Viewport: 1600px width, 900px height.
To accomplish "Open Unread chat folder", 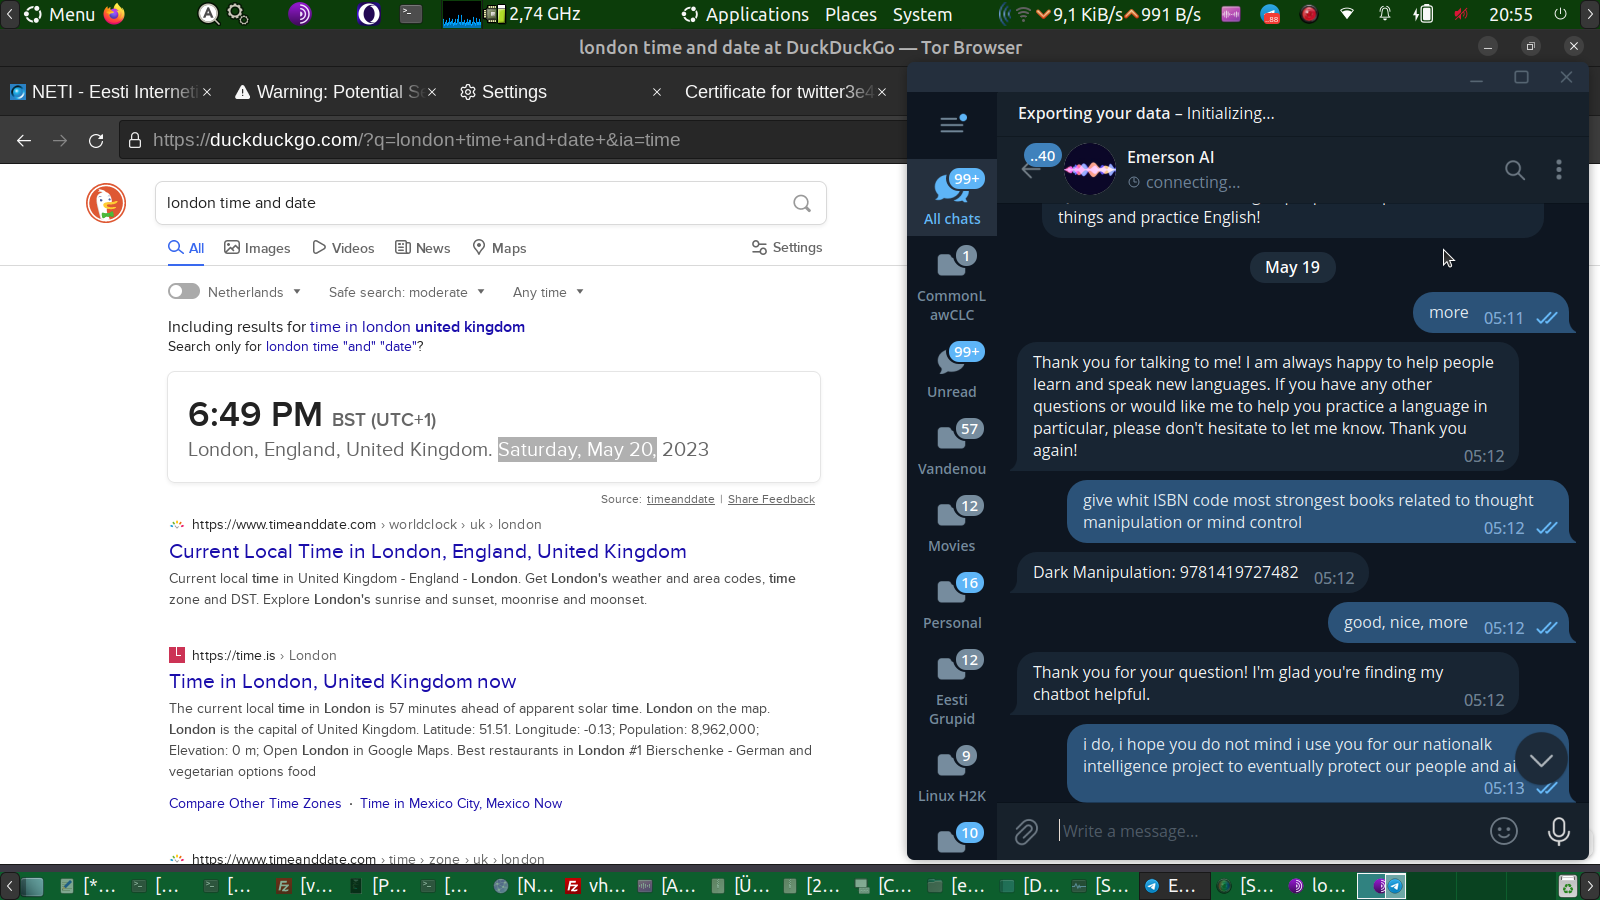I will [952, 370].
